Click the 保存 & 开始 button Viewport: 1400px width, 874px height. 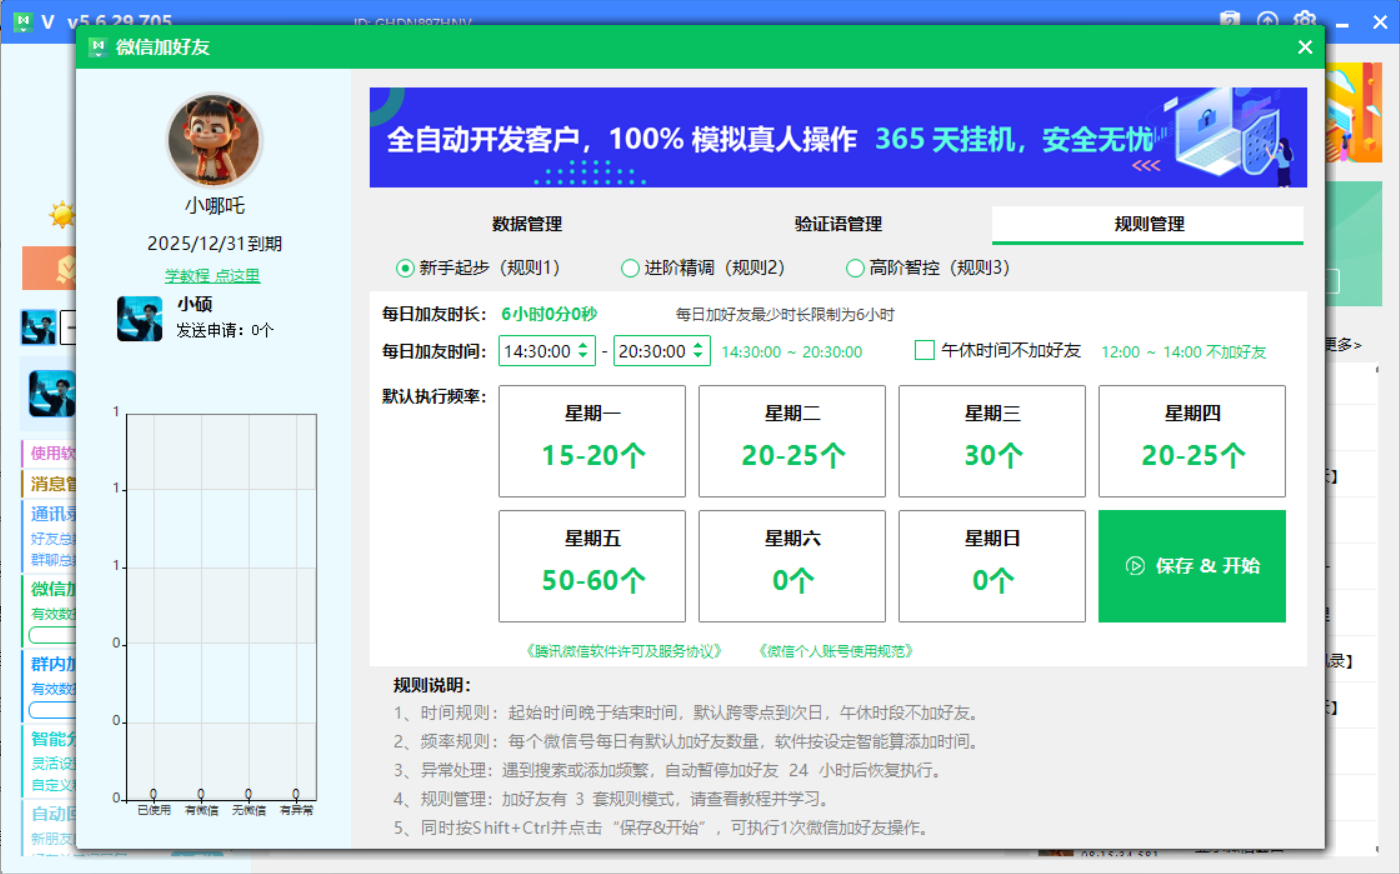(1191, 566)
